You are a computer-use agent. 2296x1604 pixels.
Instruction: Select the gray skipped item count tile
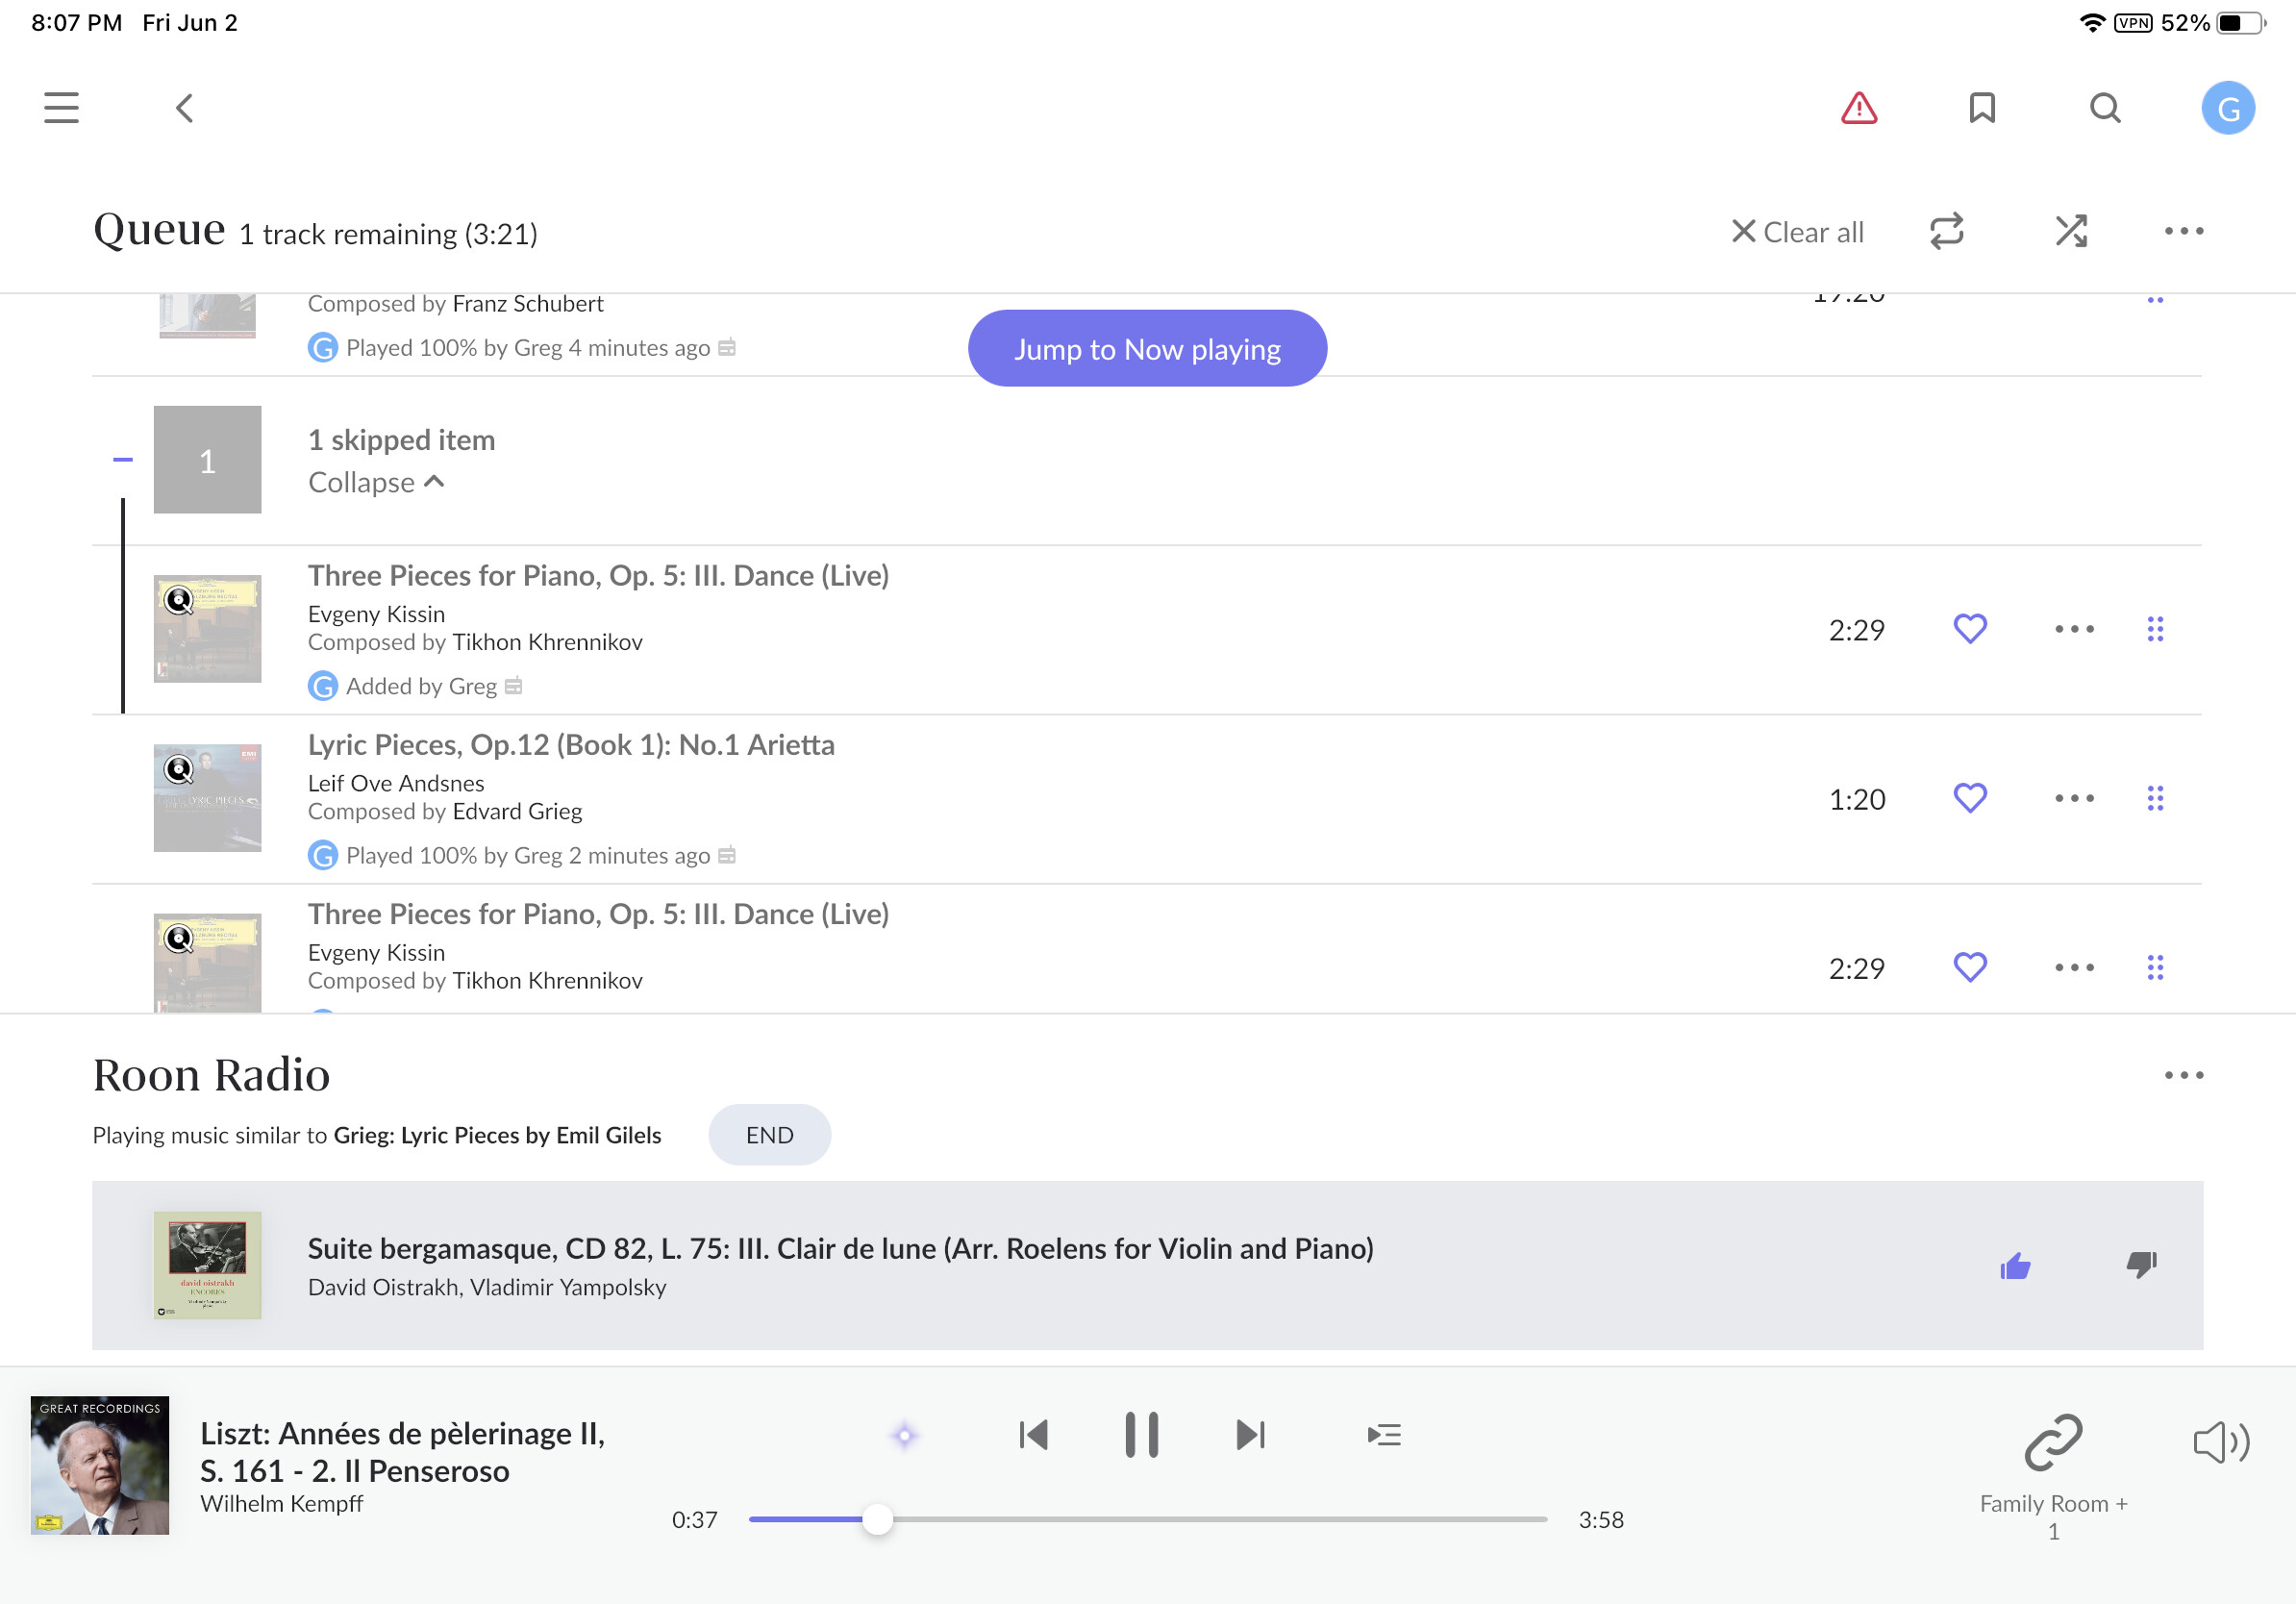tap(207, 460)
